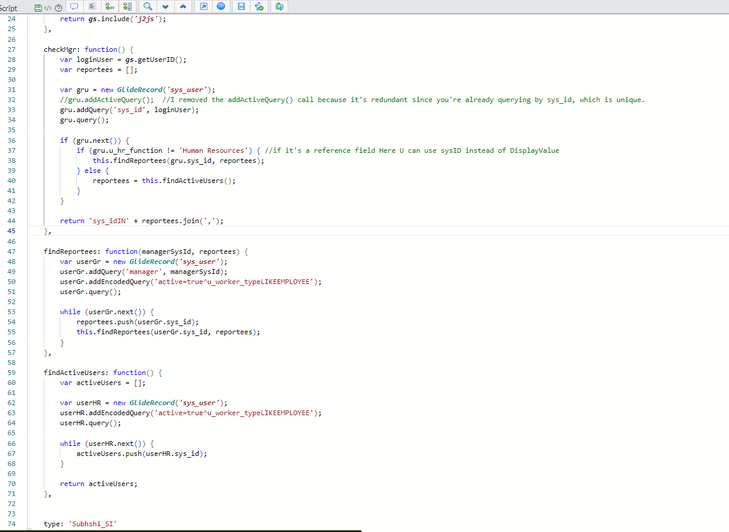Click 'return activeUsers;' line
729x532 pixels.
(99, 484)
